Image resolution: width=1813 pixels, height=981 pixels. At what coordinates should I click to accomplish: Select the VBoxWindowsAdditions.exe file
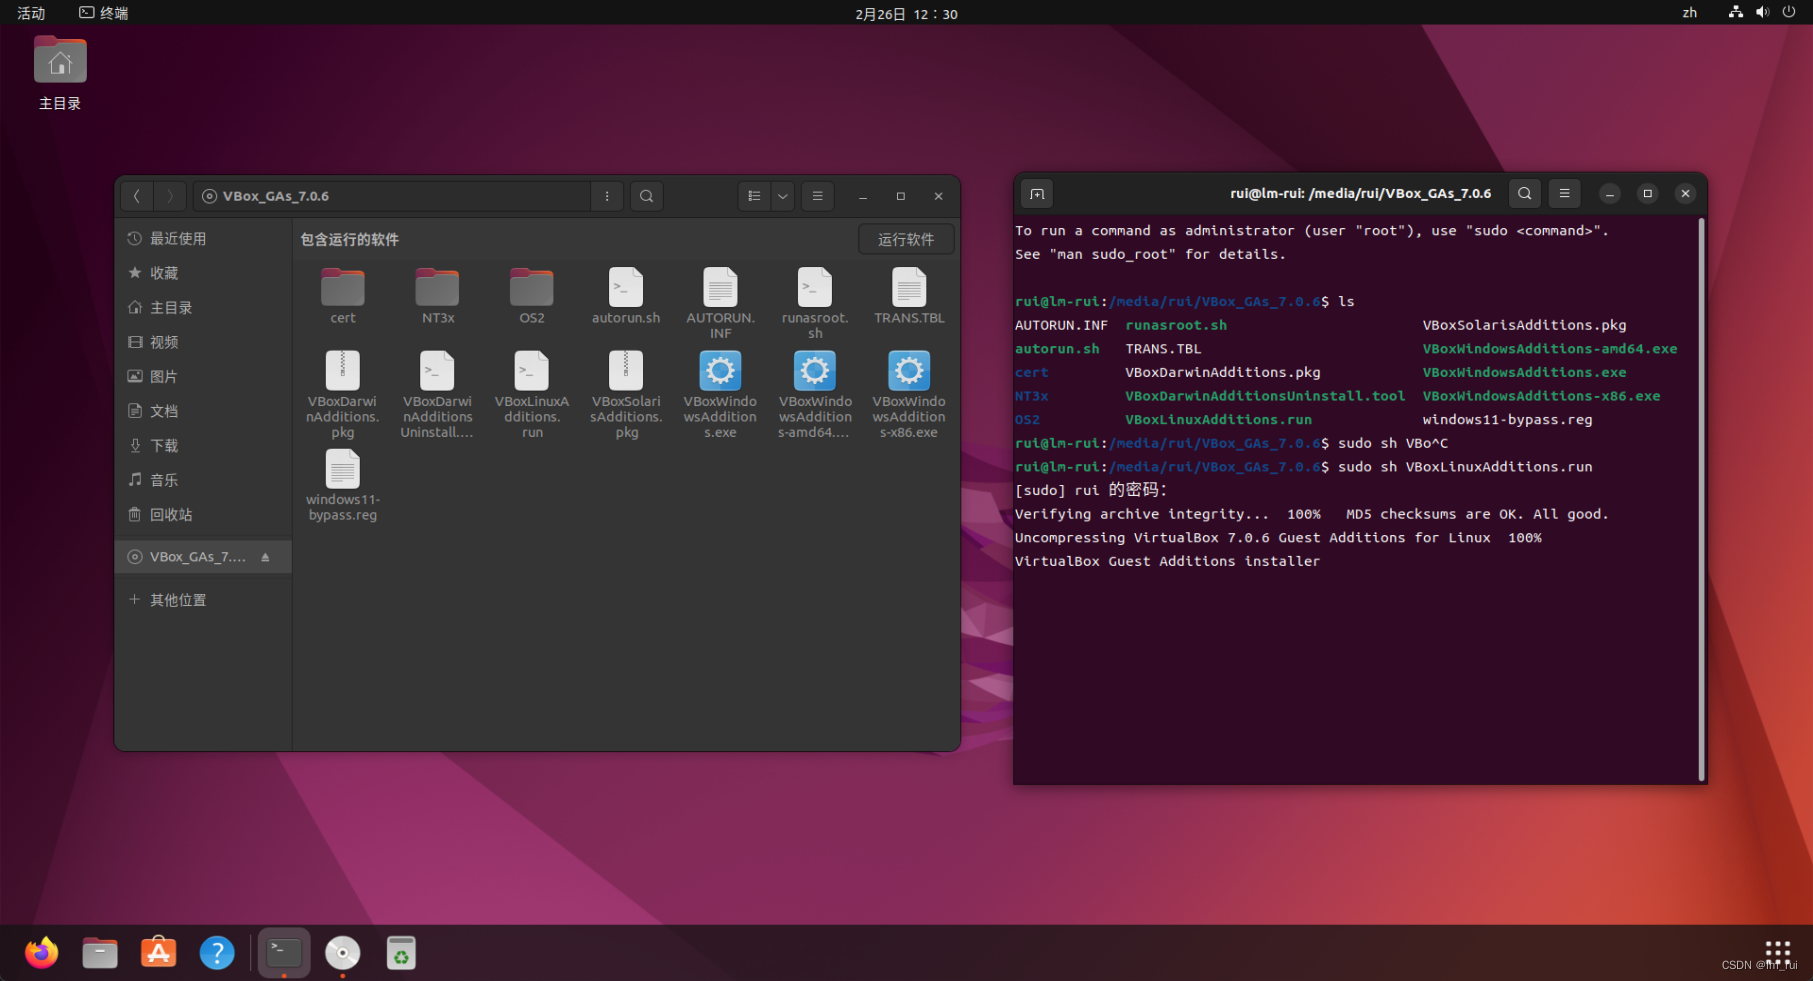tap(720, 395)
